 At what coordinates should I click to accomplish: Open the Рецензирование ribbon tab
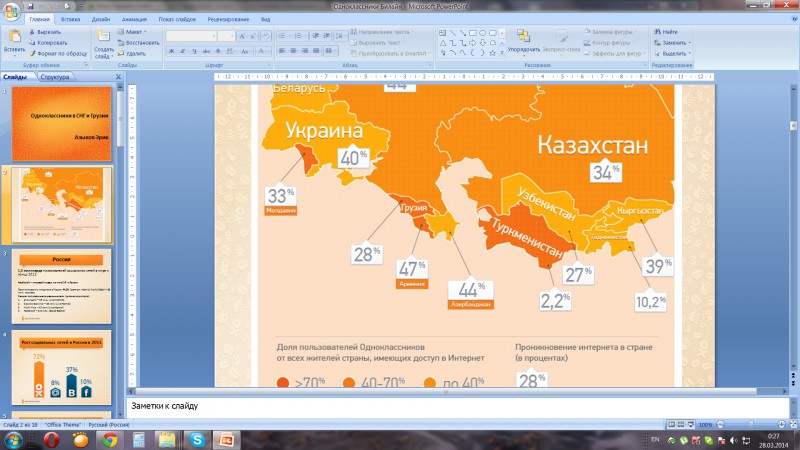click(x=228, y=19)
